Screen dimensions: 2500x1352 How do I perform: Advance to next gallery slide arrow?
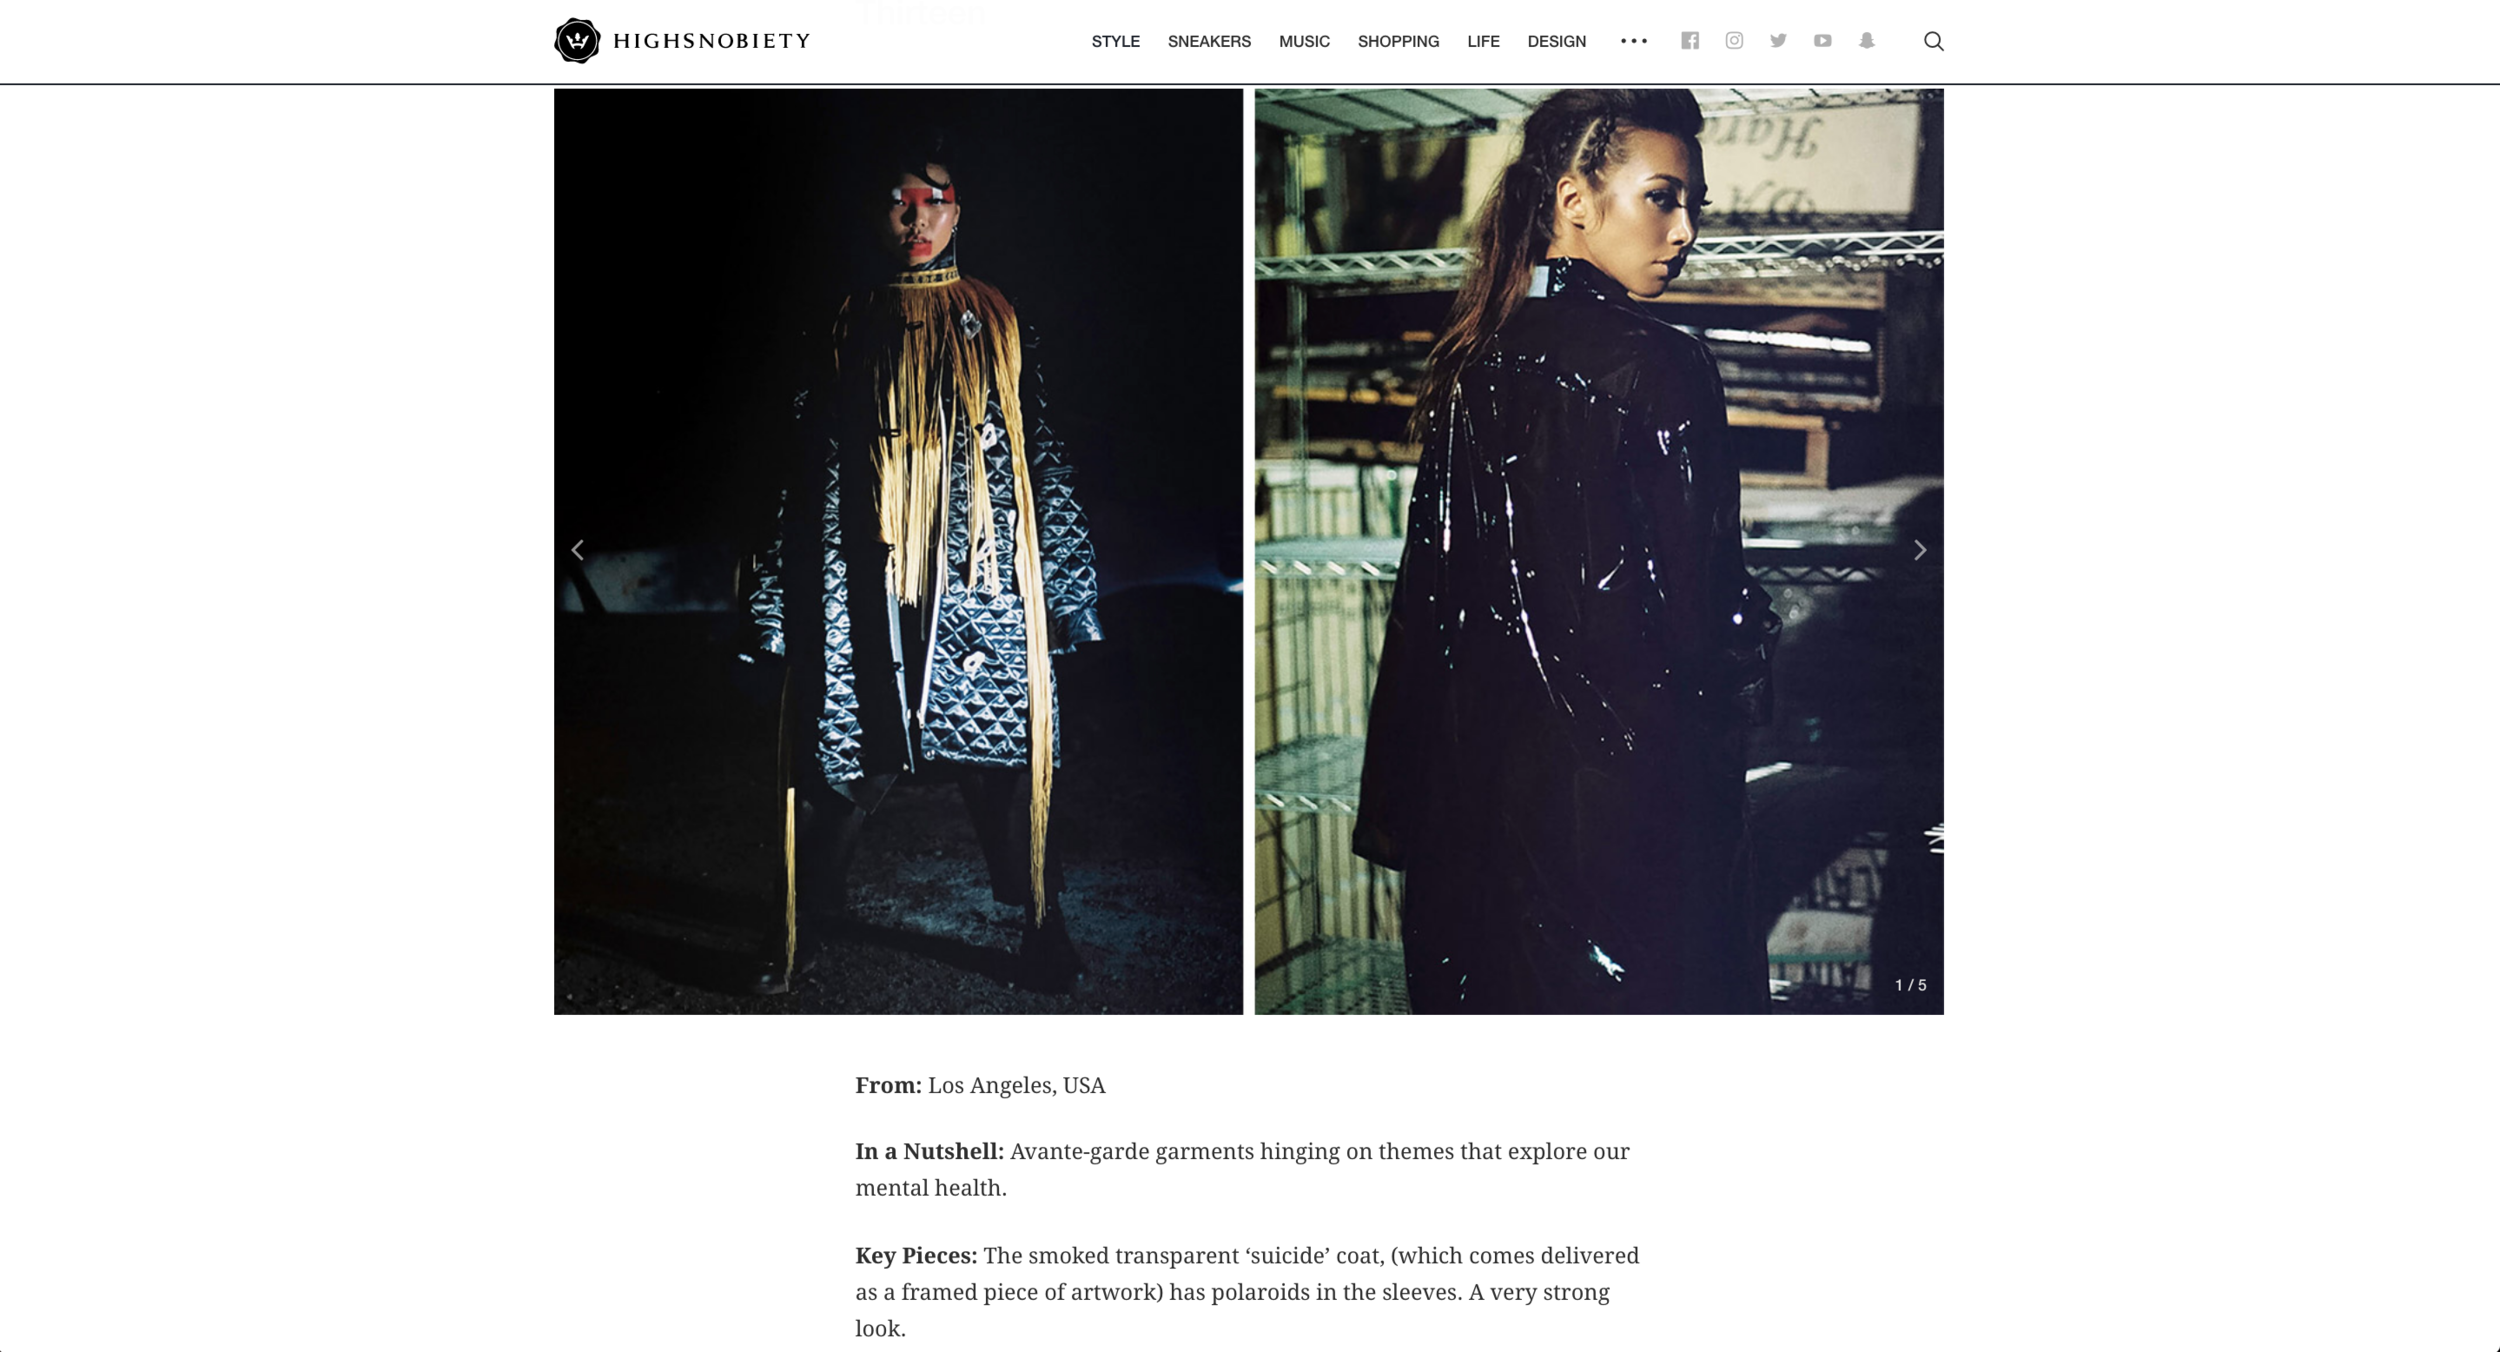(x=1920, y=550)
